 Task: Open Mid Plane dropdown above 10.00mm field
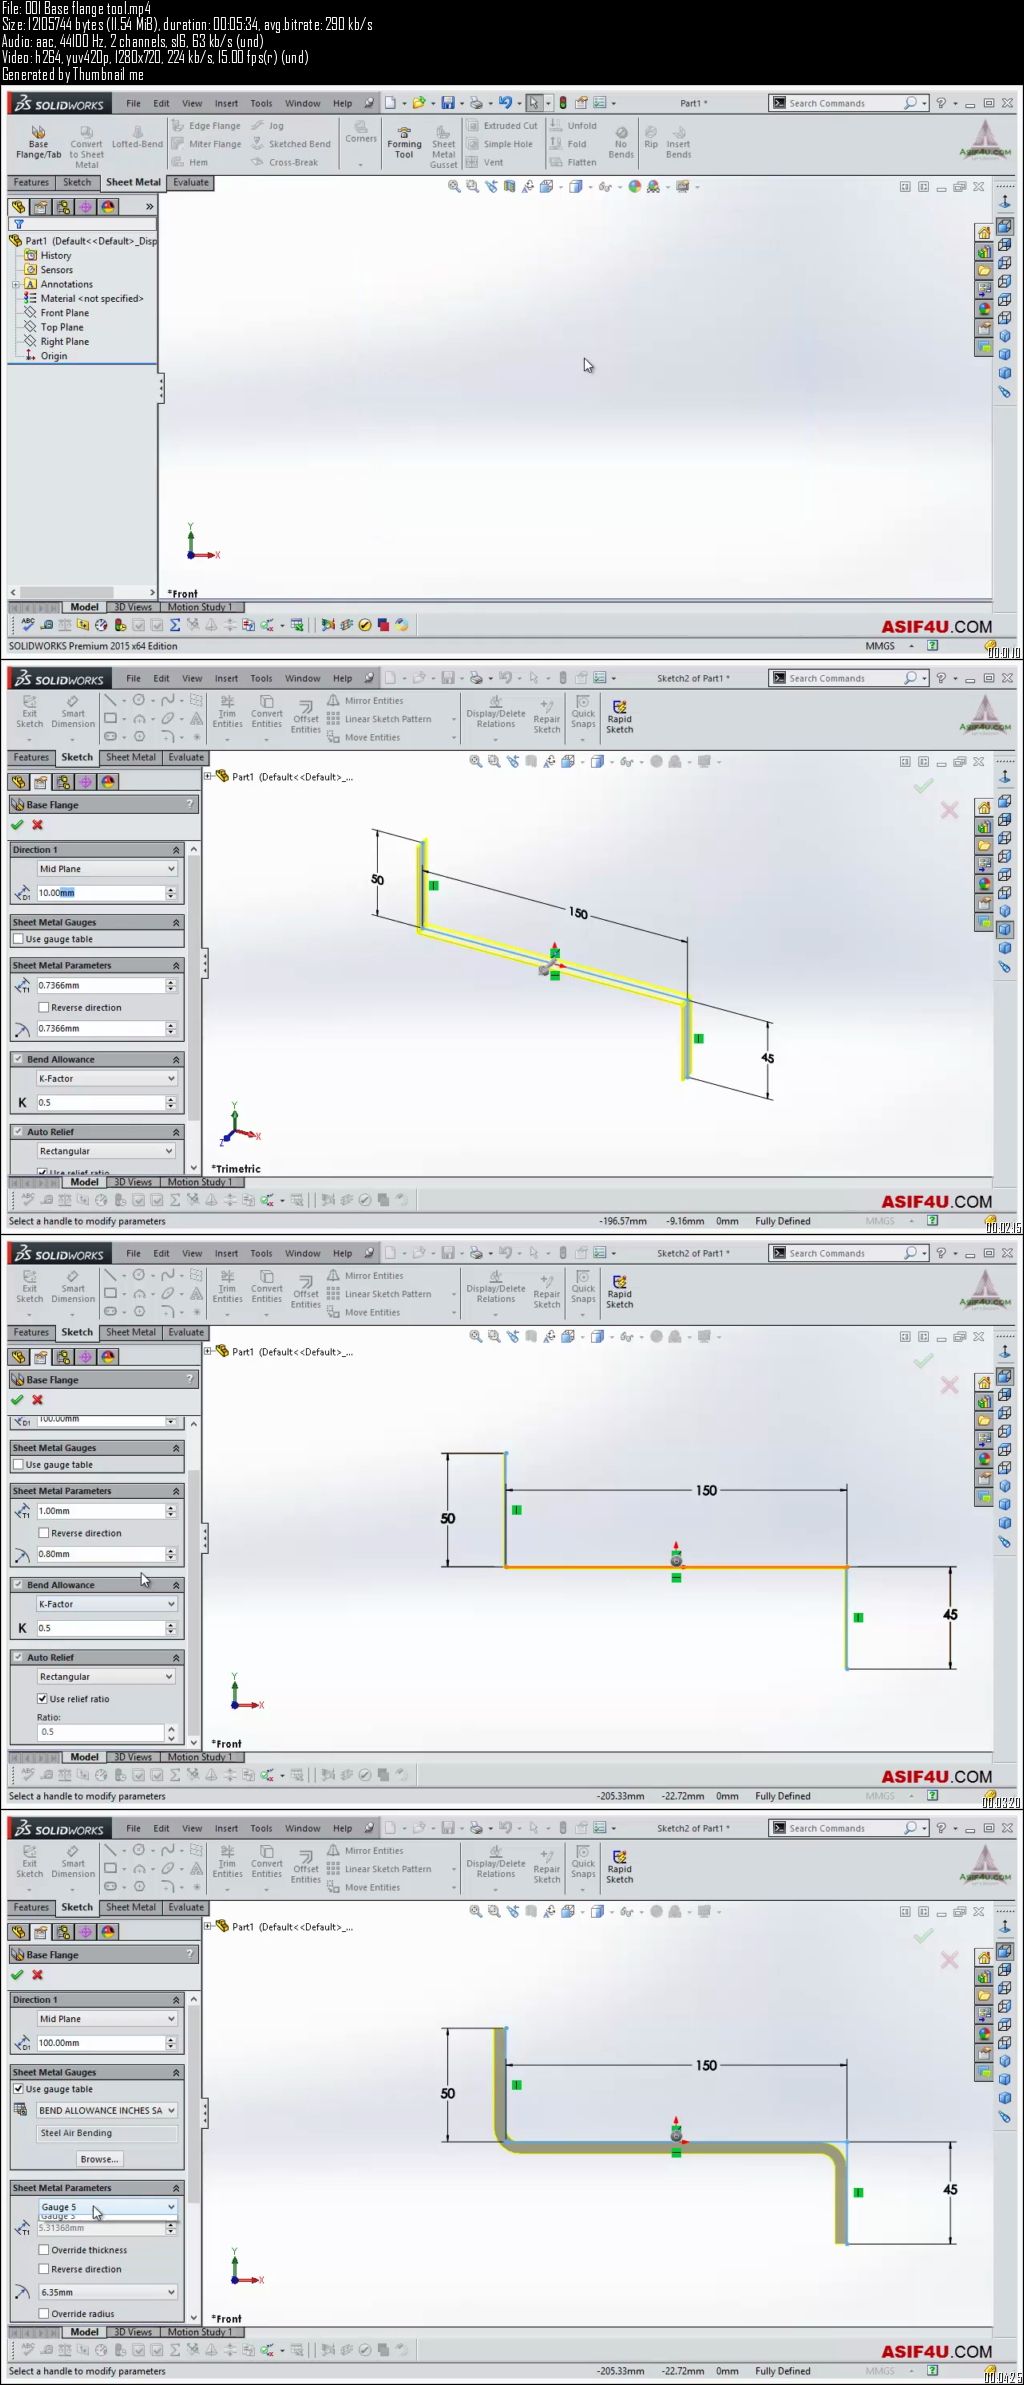[107, 869]
